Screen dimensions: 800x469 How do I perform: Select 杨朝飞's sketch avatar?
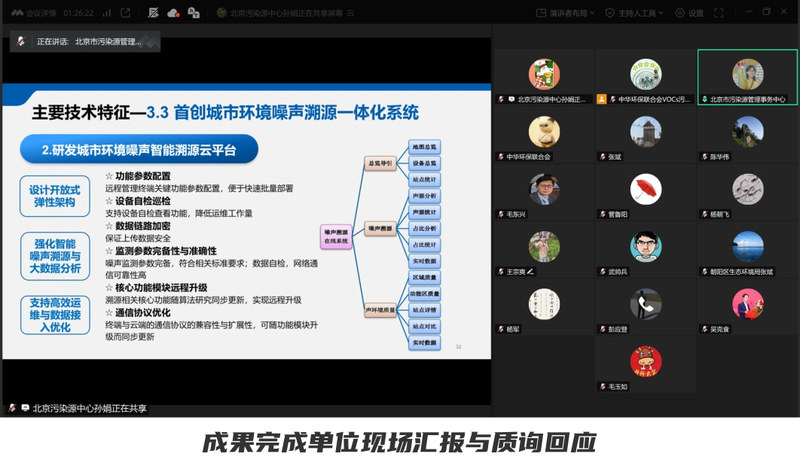(748, 189)
